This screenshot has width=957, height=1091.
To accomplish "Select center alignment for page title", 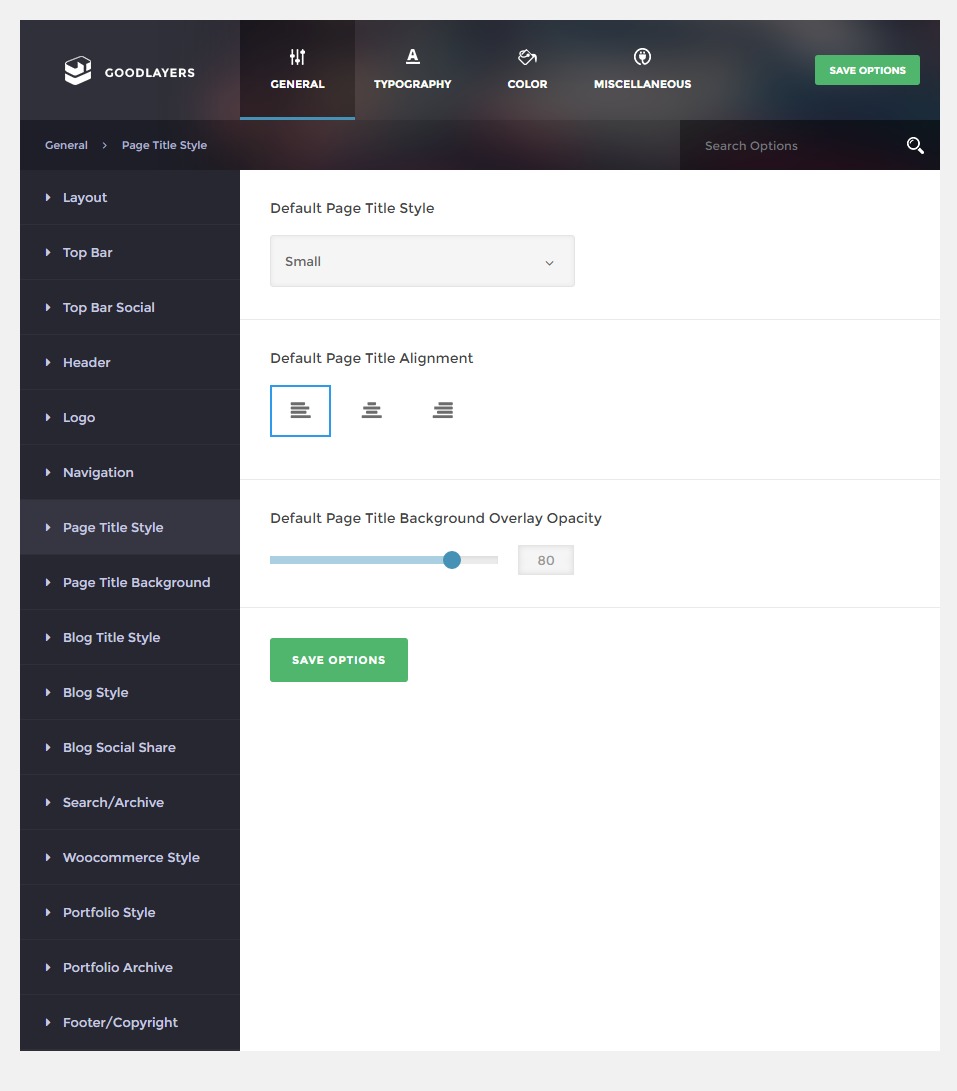I will coord(372,411).
